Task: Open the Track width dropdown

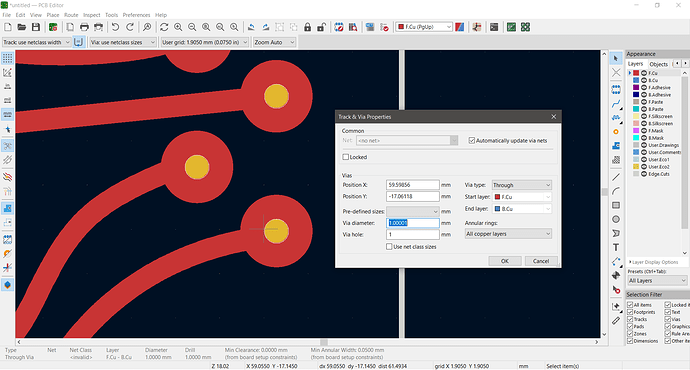Action: point(37,42)
